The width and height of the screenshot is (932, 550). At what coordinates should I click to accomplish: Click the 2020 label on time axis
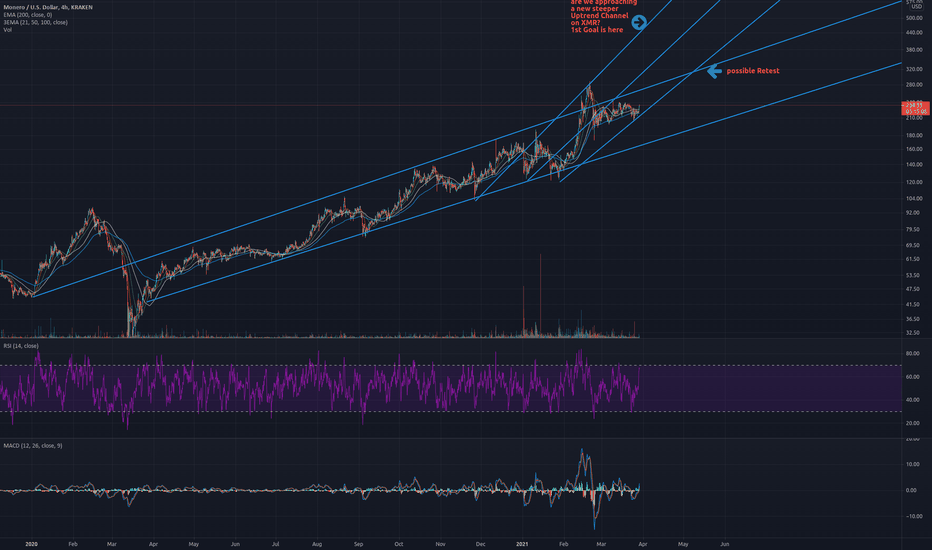[x=32, y=544]
